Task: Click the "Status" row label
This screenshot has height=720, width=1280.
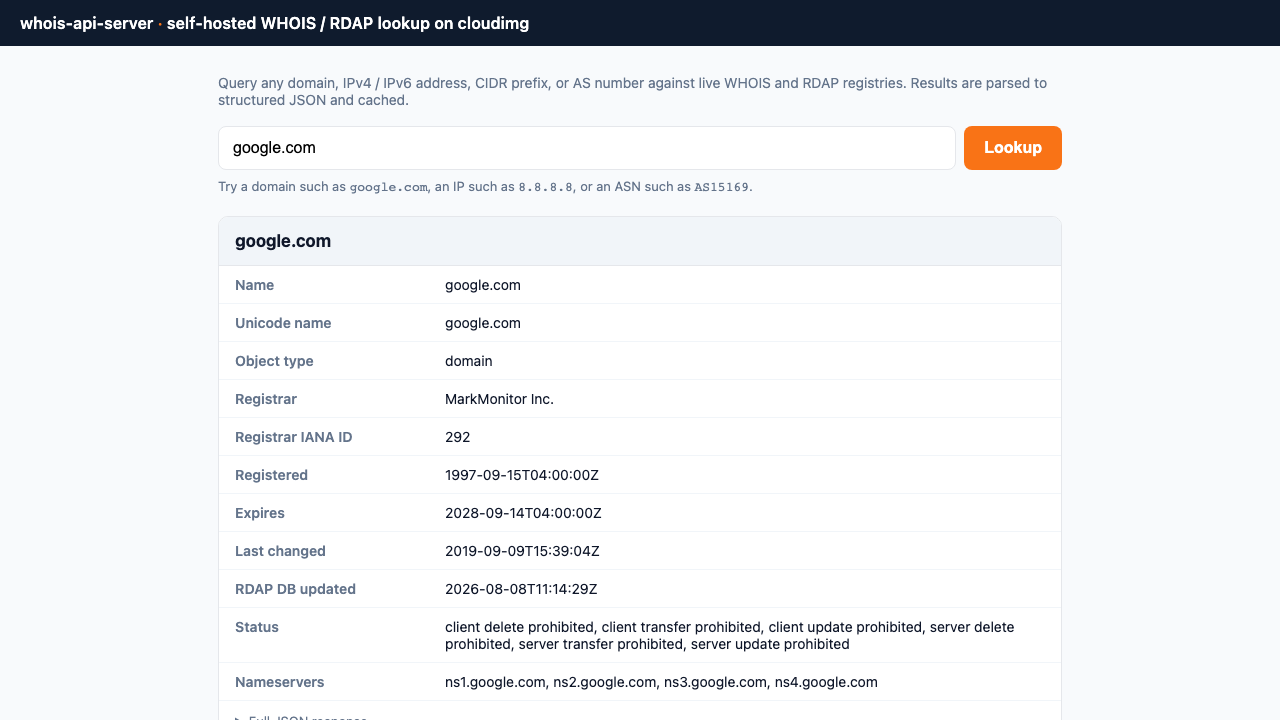Action: (257, 627)
